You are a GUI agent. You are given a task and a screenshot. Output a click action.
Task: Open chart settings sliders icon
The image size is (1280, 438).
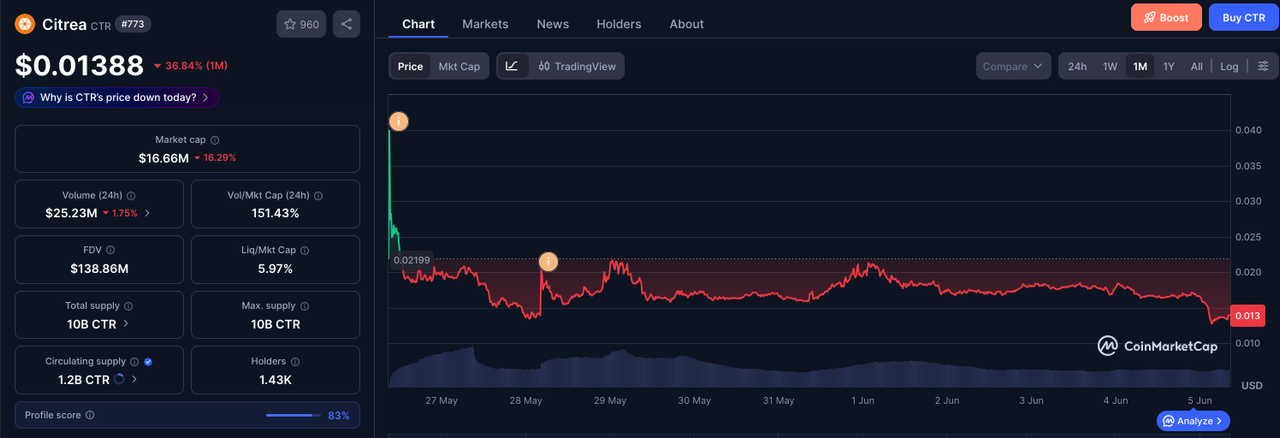pyautogui.click(x=1263, y=66)
